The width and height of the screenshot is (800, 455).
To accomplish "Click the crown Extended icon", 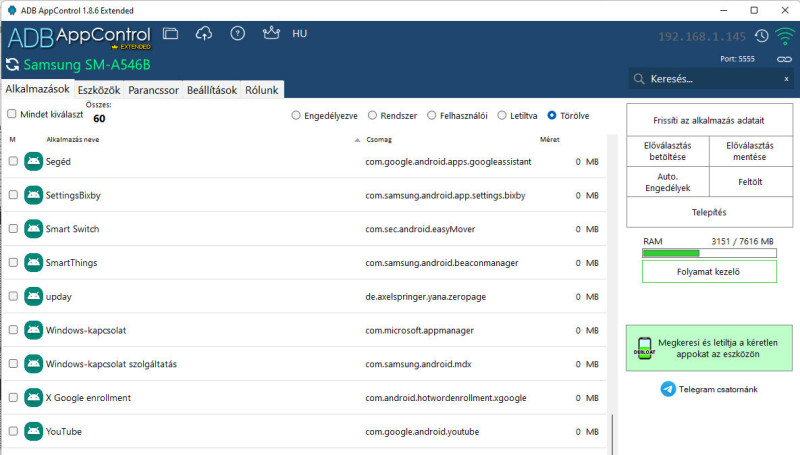I will (271, 33).
